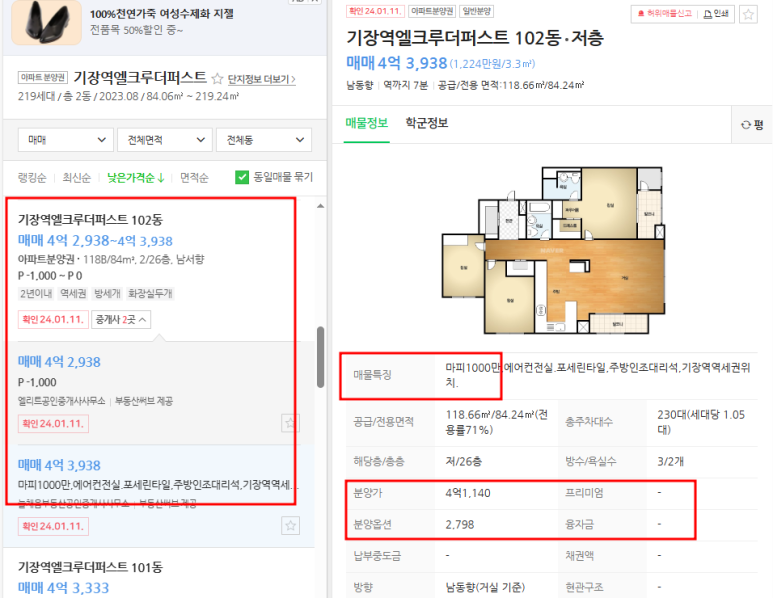Screen dimensions: 773x598
Task: Open the 전체면적 area dropdown
Action: coord(165,140)
